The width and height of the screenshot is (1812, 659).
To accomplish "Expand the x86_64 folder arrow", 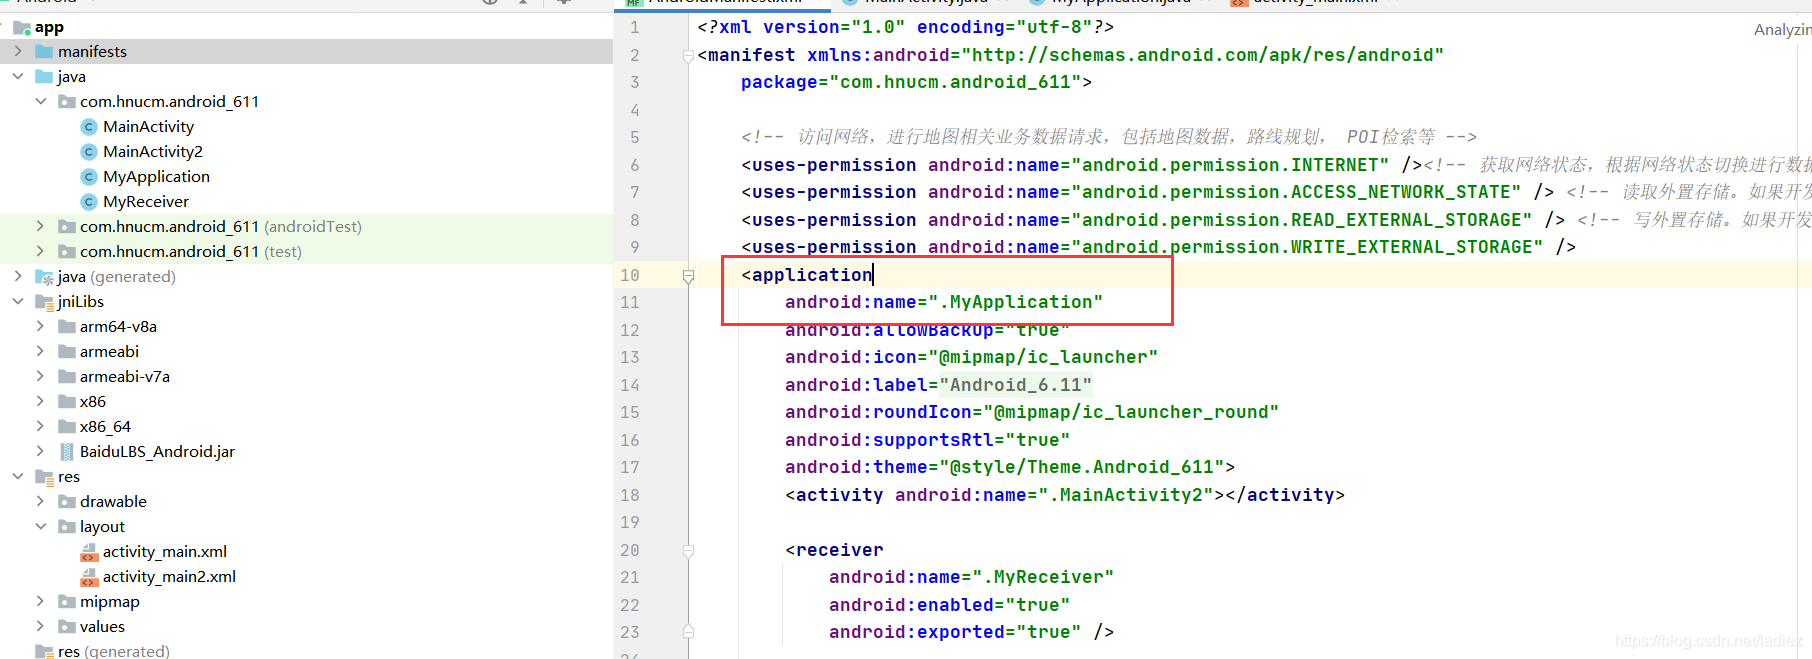I will pyautogui.click(x=41, y=426).
